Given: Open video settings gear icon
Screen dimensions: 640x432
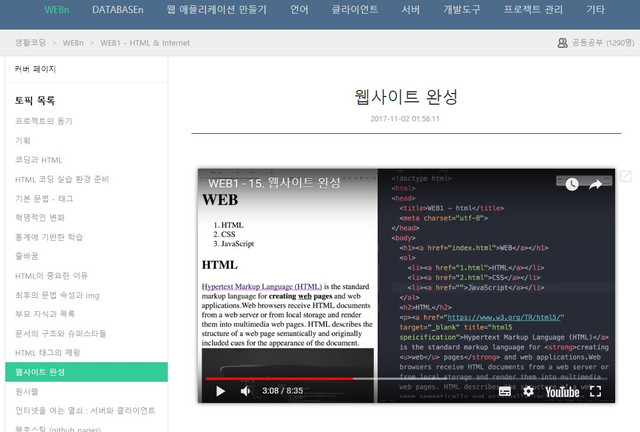Looking at the screenshot, I should [x=528, y=391].
